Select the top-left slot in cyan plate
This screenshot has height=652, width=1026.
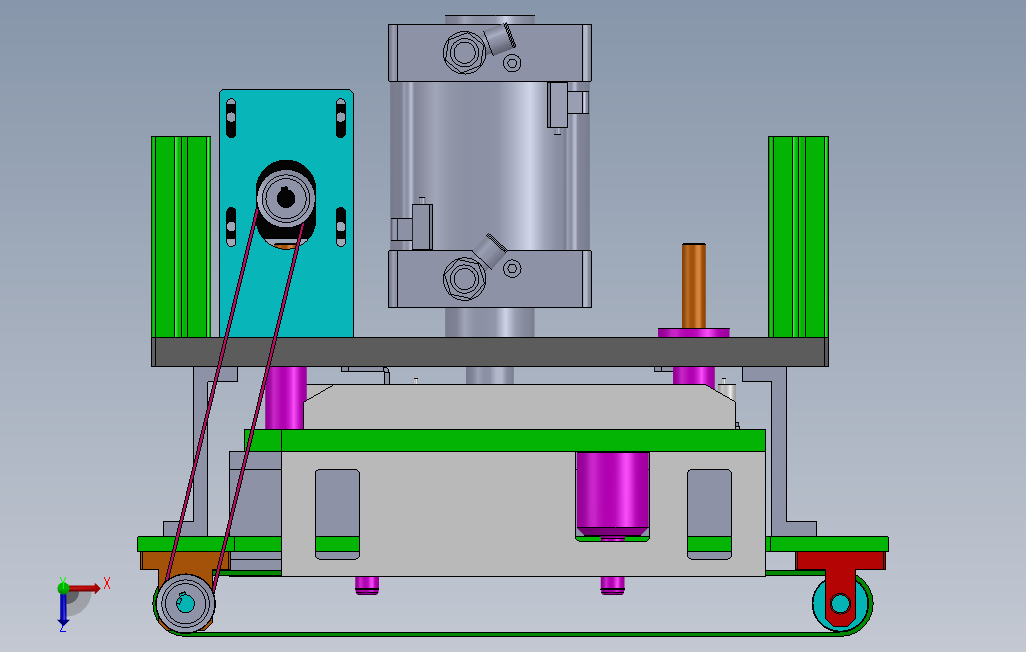[231, 118]
